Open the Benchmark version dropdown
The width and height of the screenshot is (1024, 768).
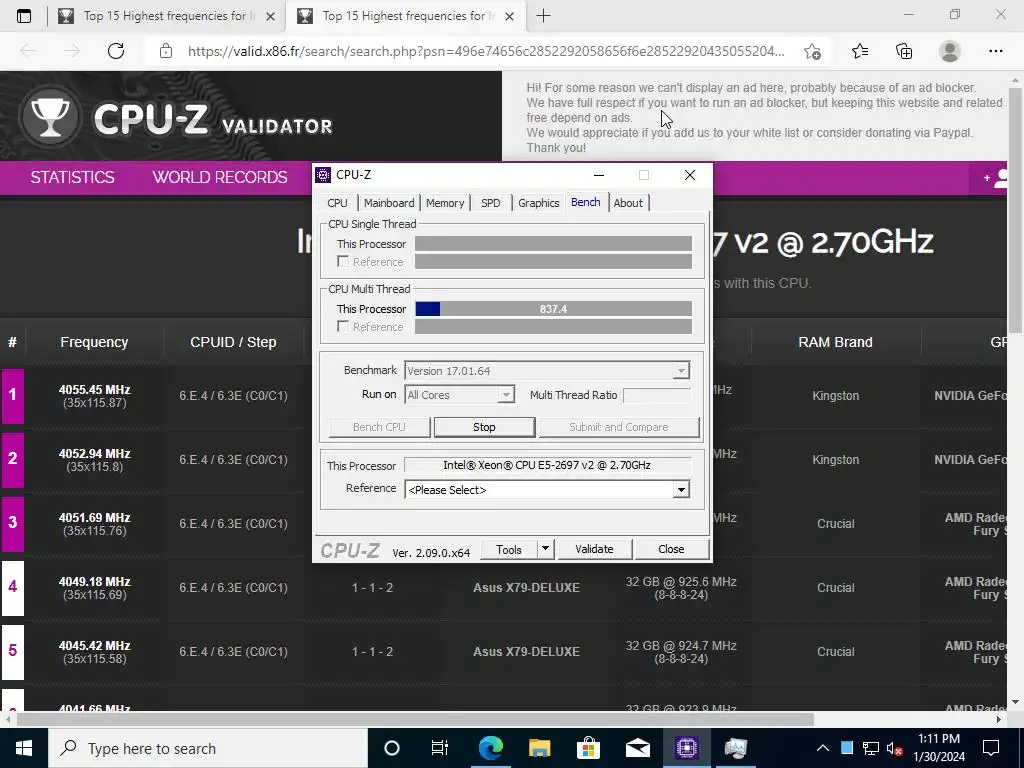pos(680,371)
